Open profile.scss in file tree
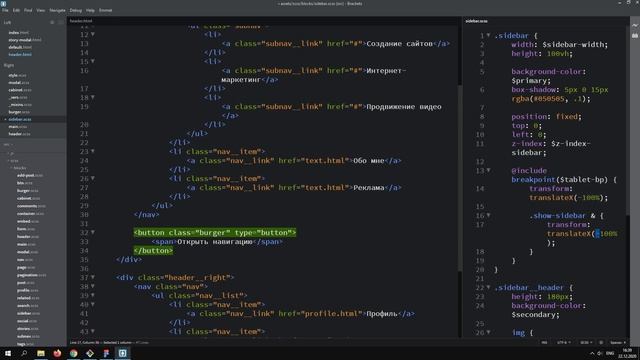 [x=28, y=290]
